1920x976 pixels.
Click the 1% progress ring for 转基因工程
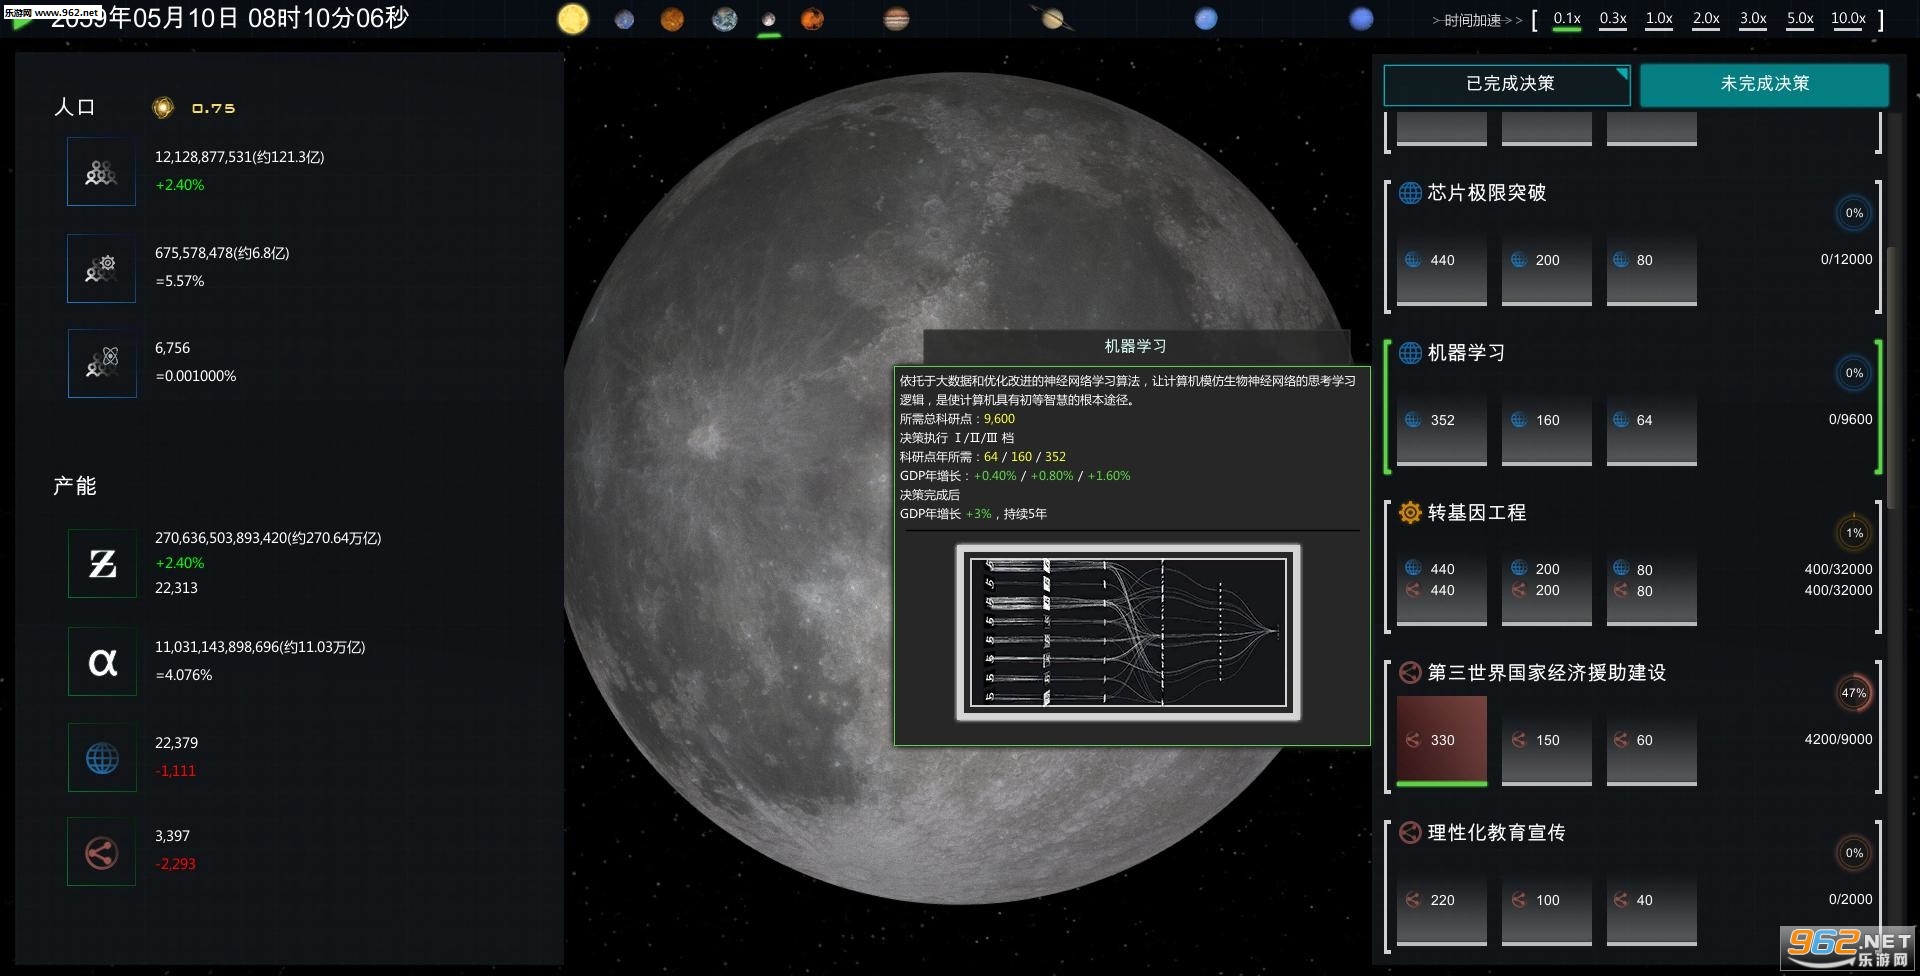coord(1854,533)
